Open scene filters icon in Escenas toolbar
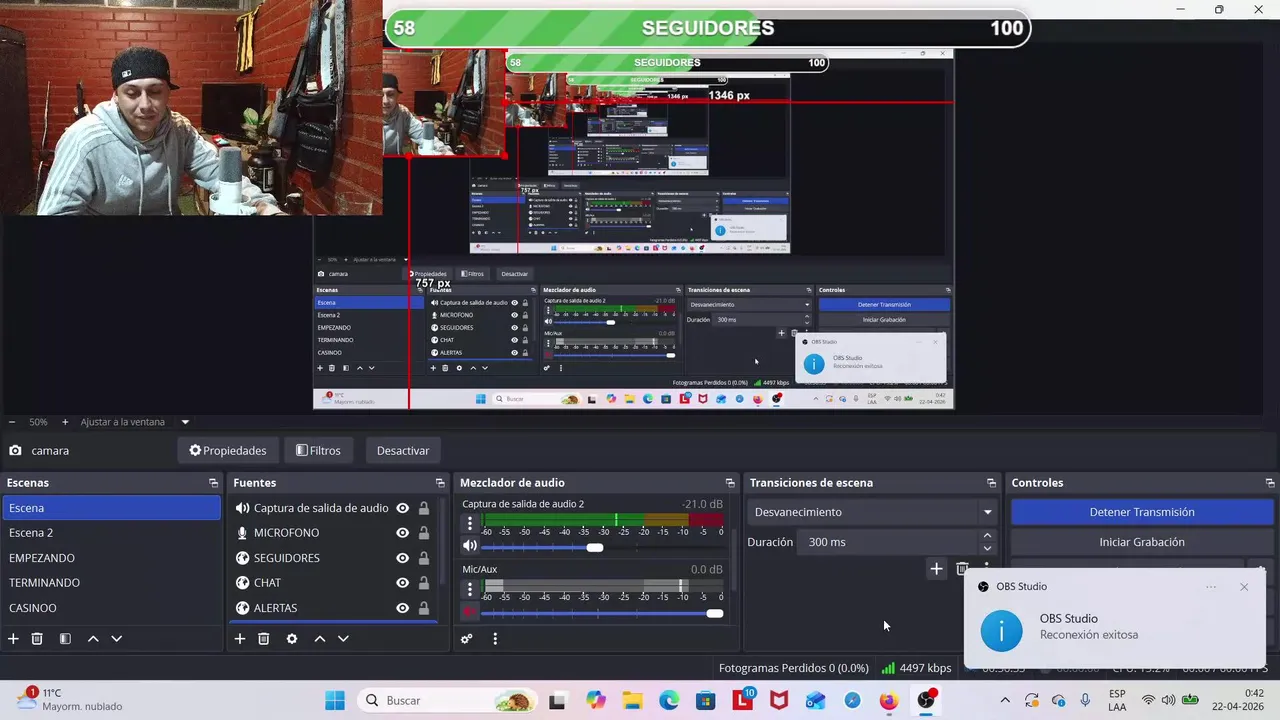Screen dimensions: 1280x720 (65, 638)
